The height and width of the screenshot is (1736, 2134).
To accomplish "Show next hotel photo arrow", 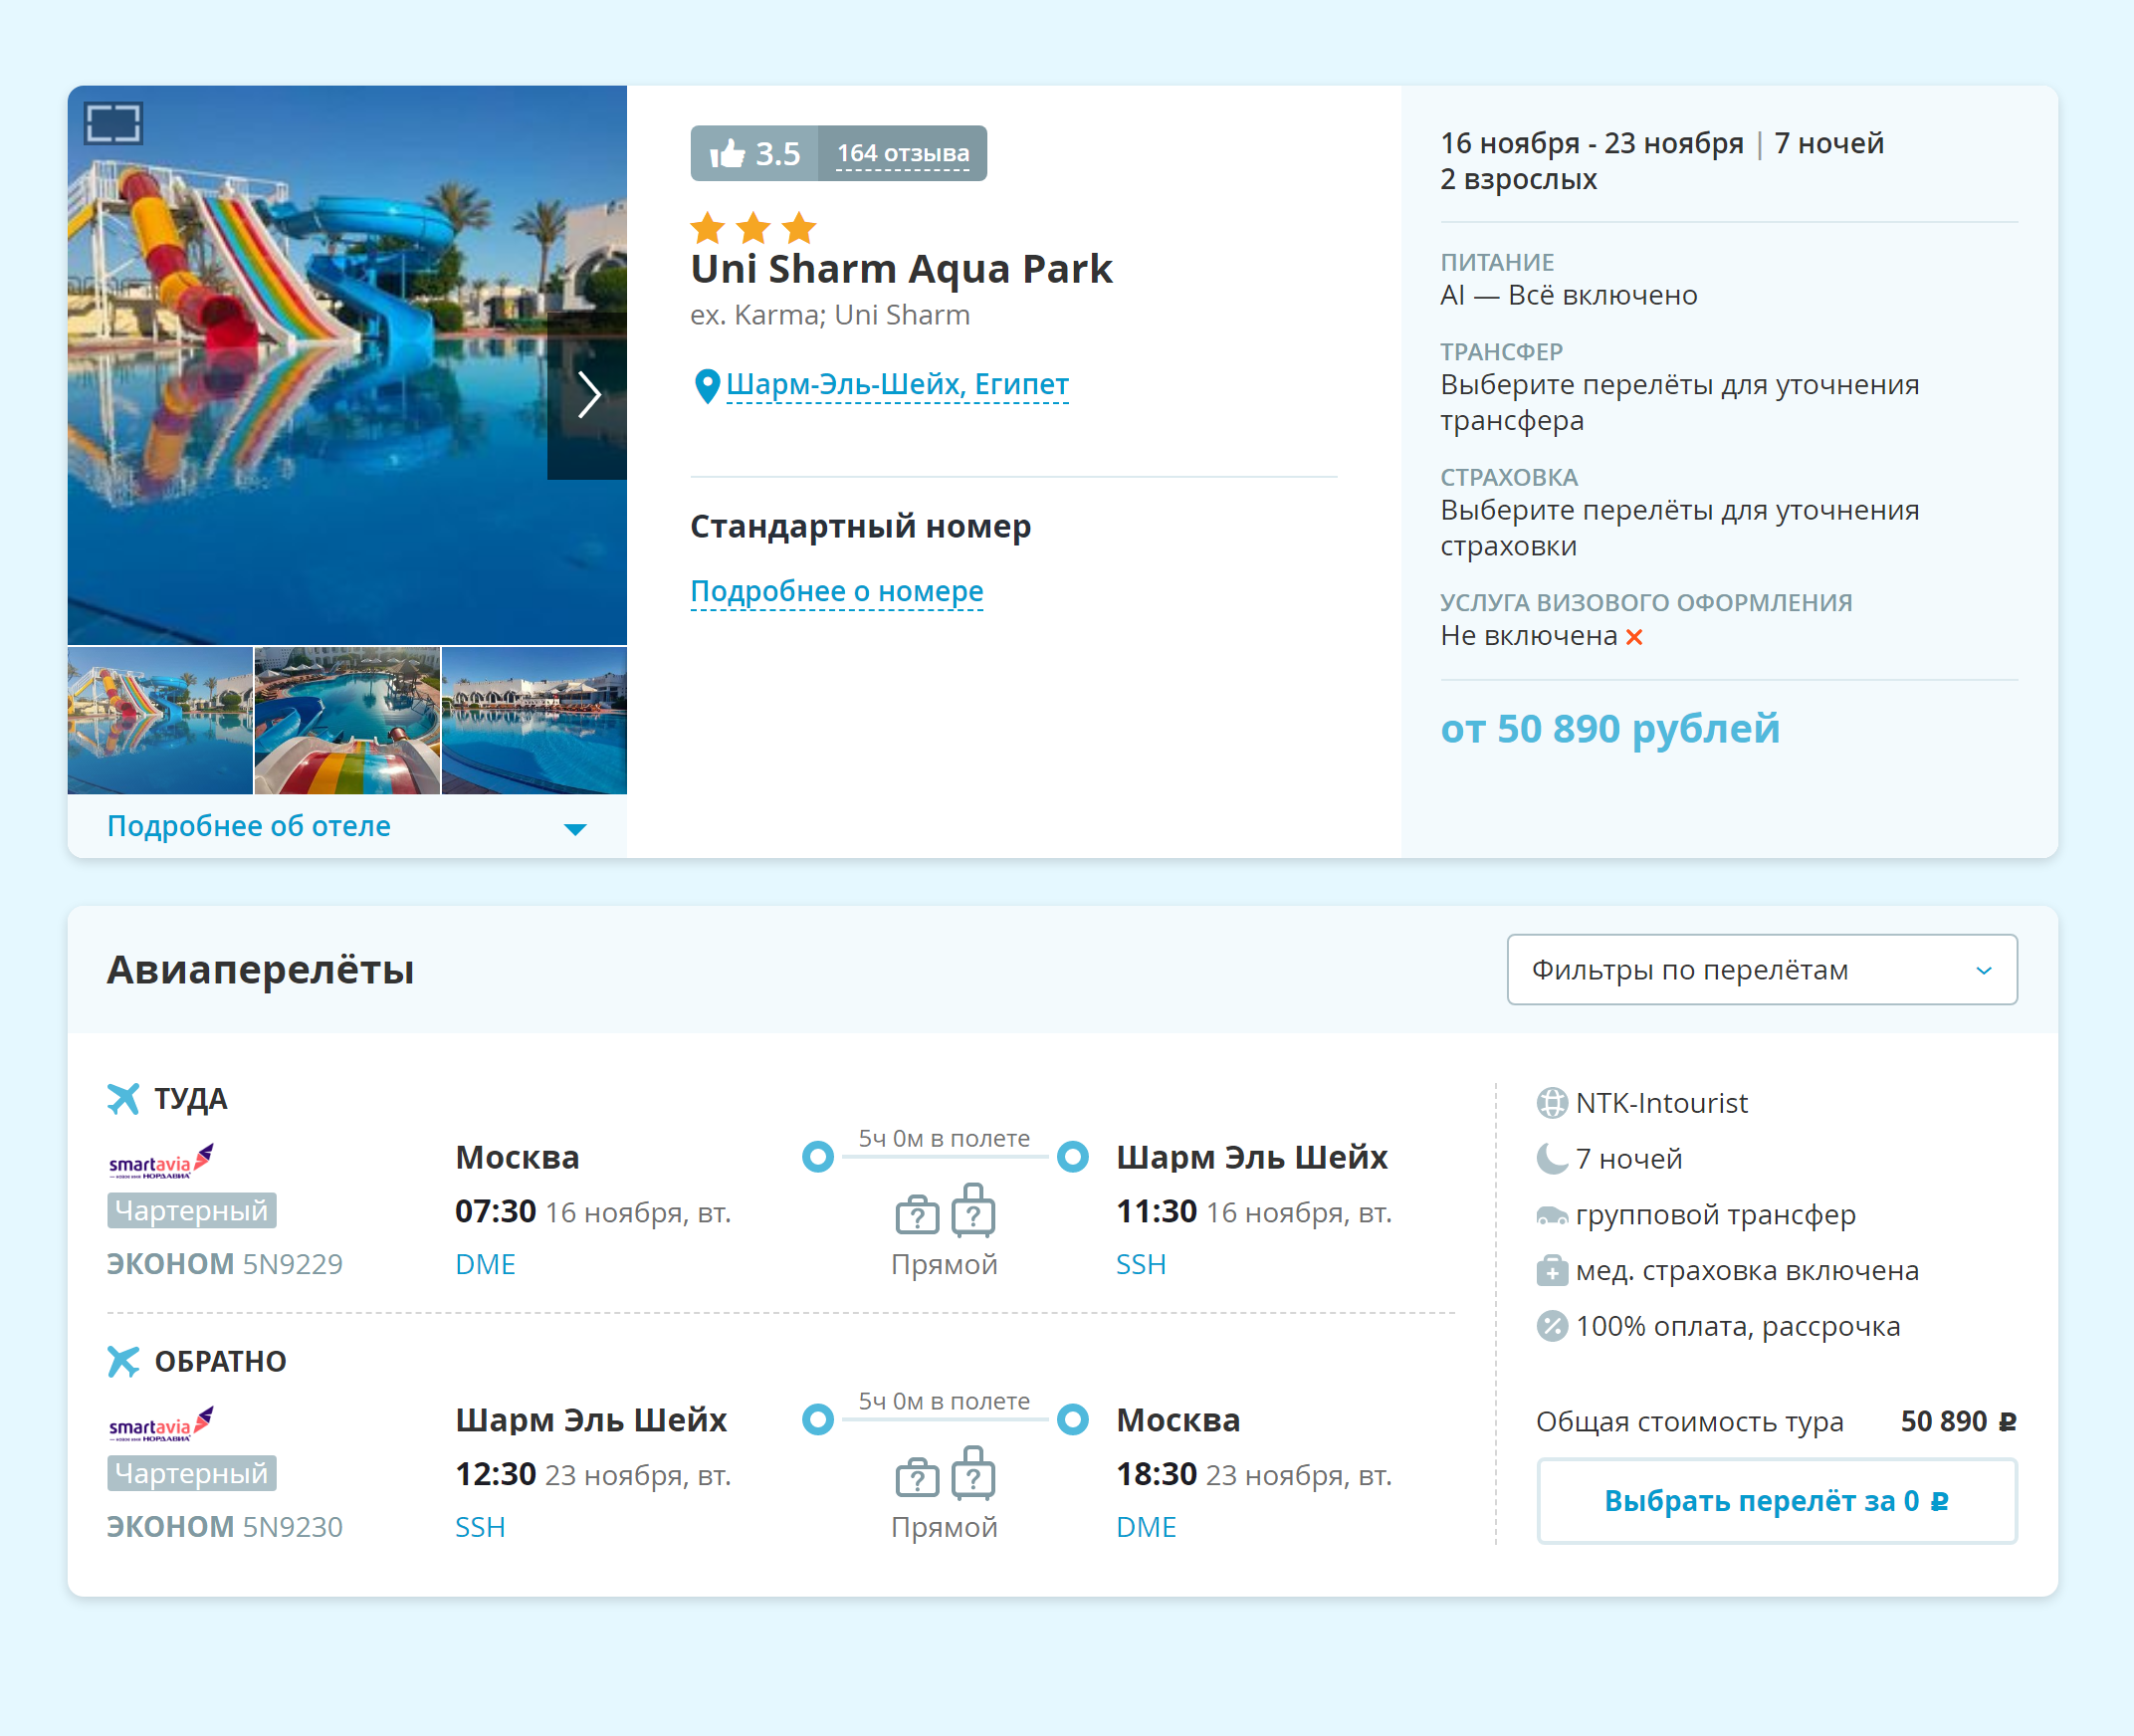I will tap(588, 395).
